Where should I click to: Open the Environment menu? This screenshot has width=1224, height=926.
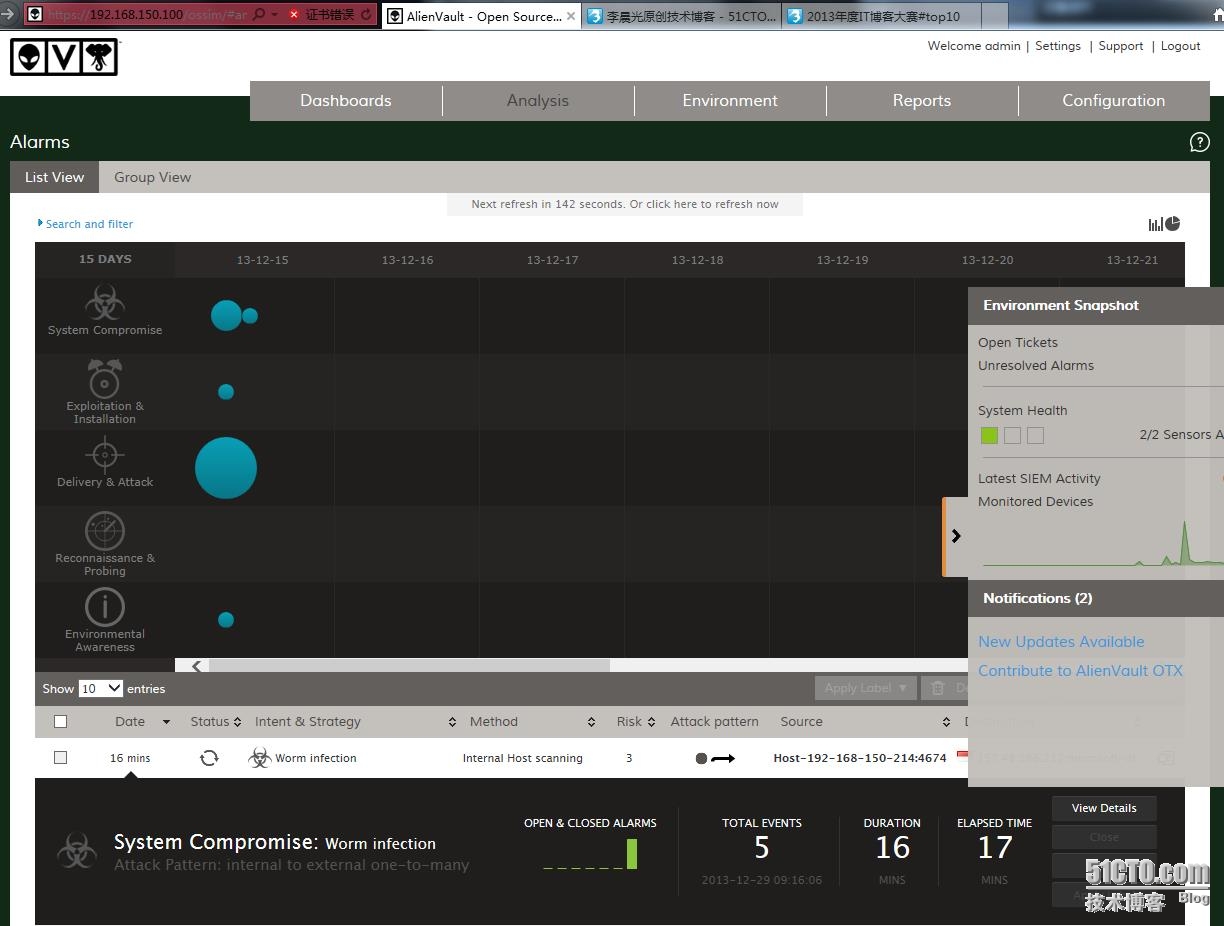pos(730,100)
